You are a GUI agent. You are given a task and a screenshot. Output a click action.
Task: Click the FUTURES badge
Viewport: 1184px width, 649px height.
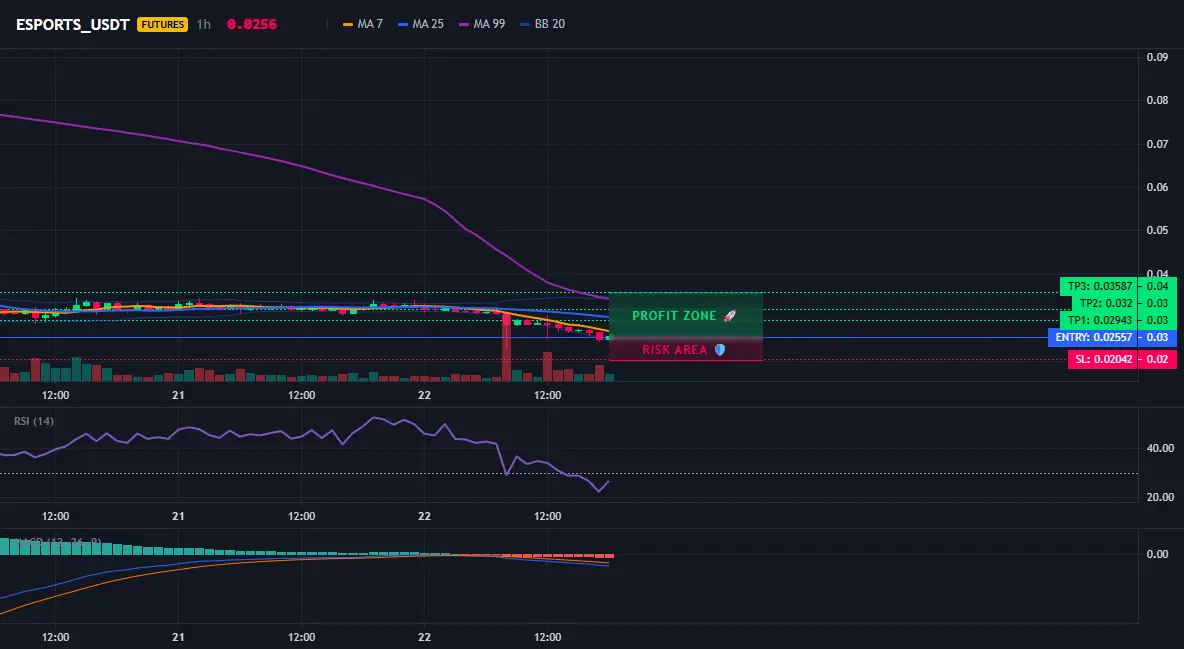point(162,24)
